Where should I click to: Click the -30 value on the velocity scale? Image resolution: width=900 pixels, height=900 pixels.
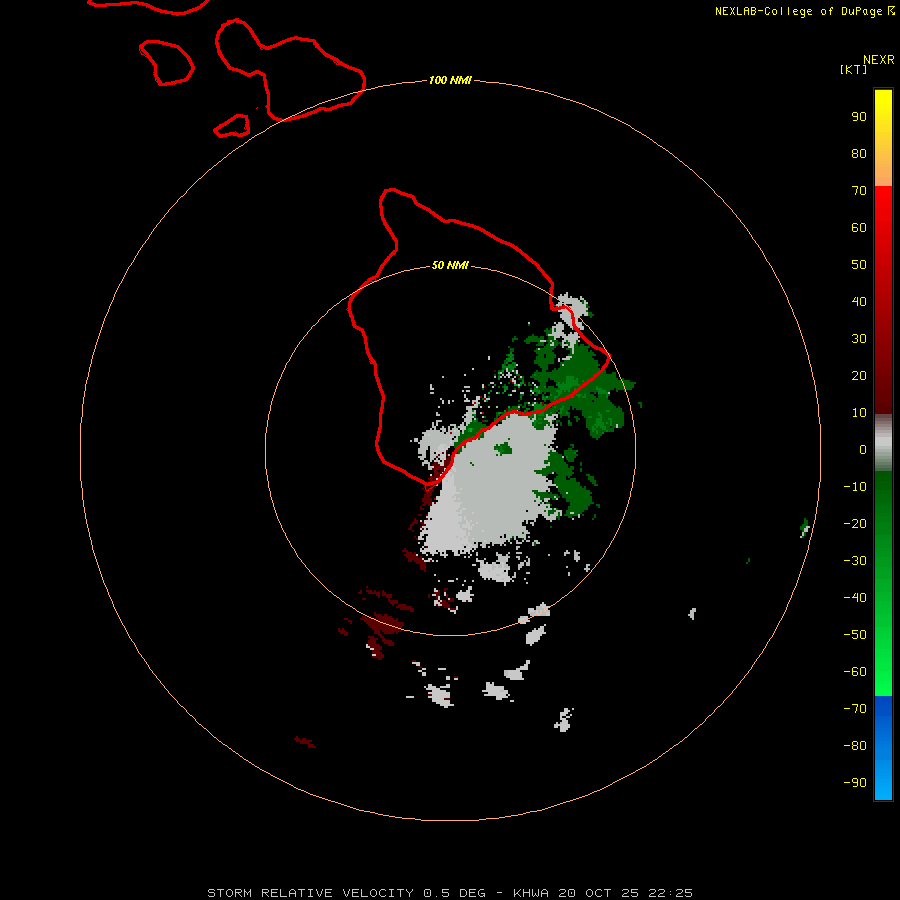coord(855,561)
